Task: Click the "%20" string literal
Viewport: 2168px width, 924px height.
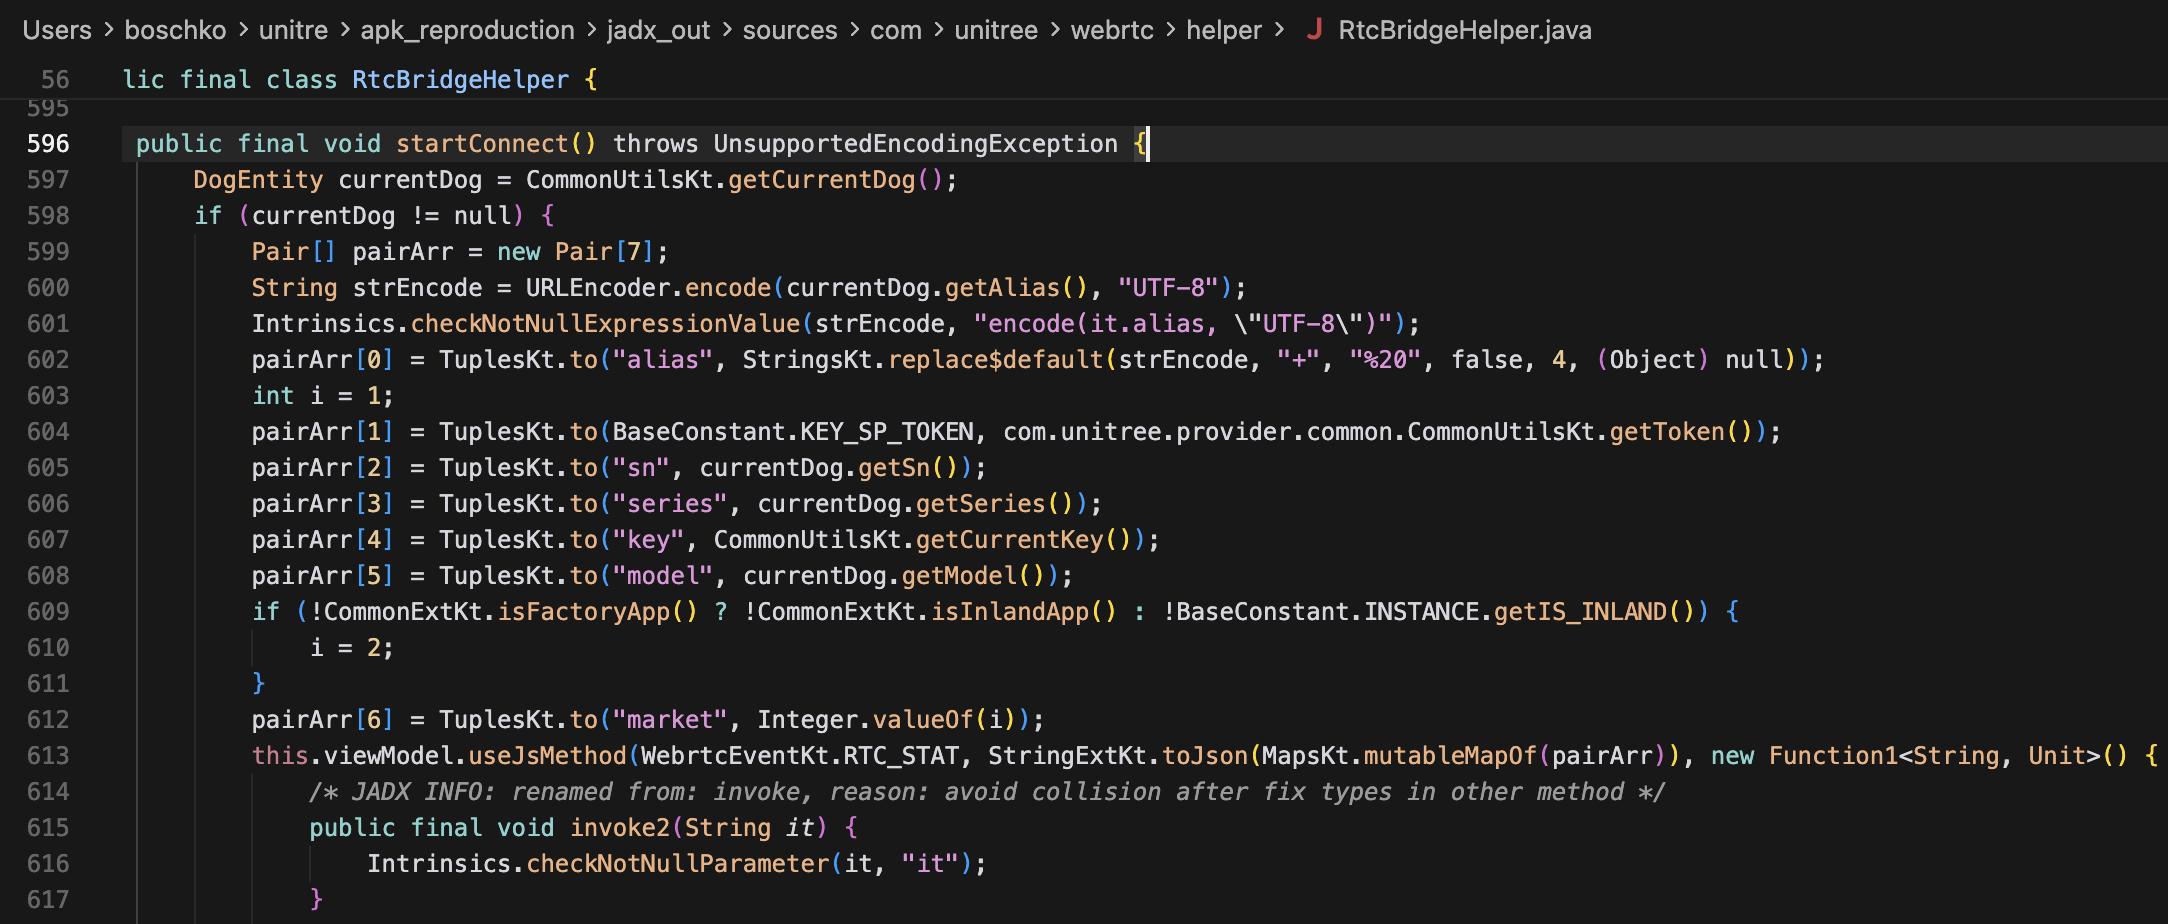Action: [1385, 360]
